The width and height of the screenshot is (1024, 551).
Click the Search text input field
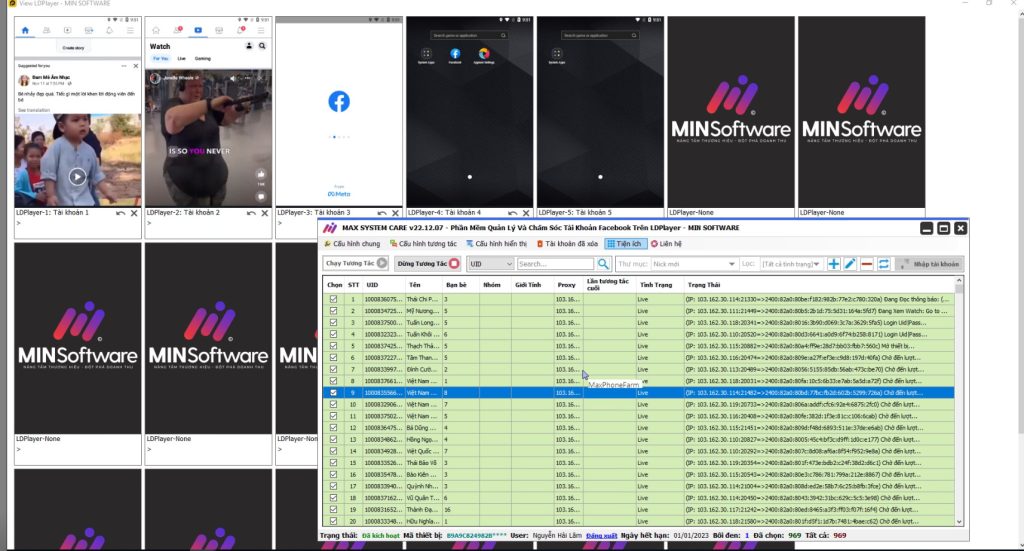(x=555, y=264)
